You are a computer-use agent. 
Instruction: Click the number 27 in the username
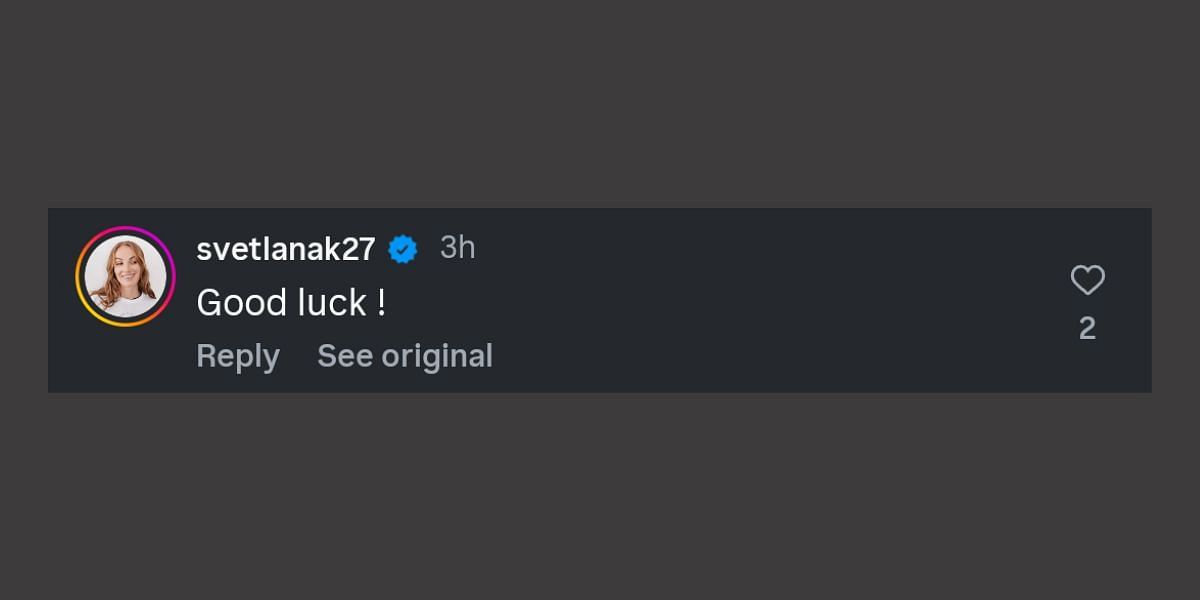click(358, 249)
